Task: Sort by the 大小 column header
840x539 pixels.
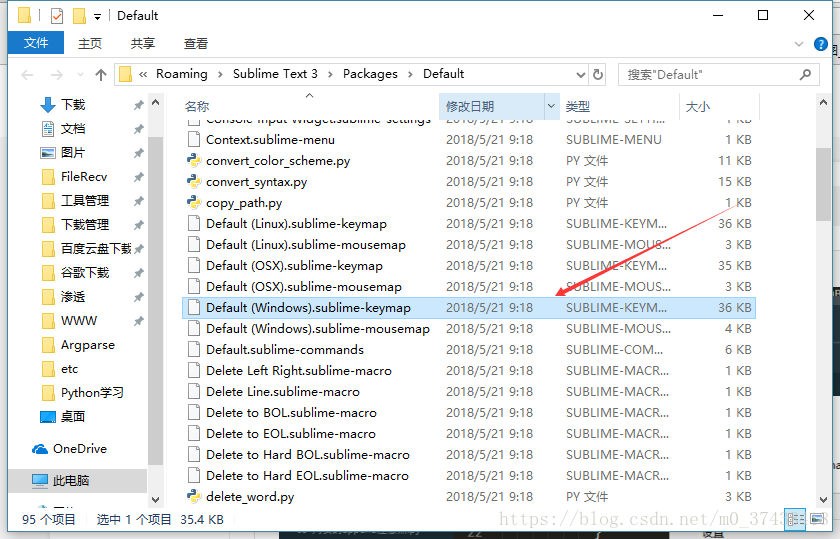Action: coord(698,107)
